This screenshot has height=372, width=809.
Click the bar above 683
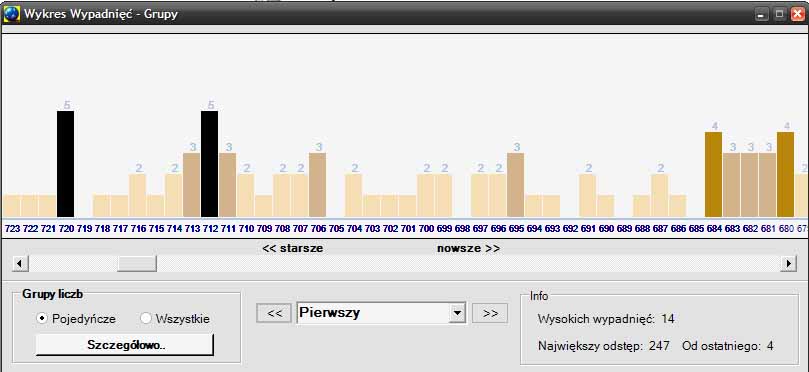[x=732, y=185]
